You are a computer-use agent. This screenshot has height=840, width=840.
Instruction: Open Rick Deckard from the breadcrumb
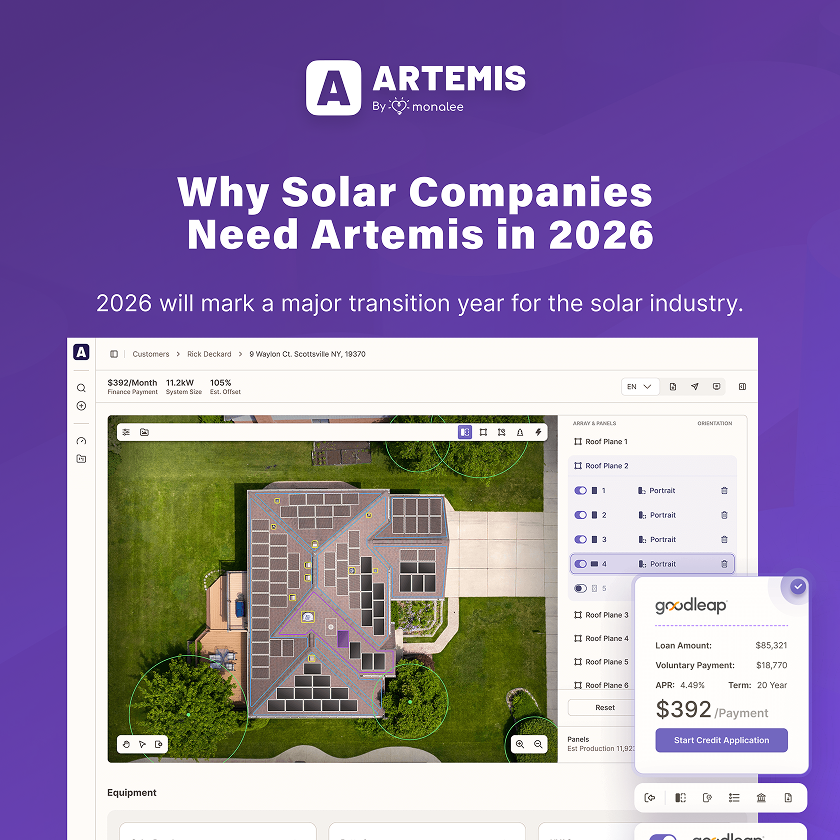208,353
